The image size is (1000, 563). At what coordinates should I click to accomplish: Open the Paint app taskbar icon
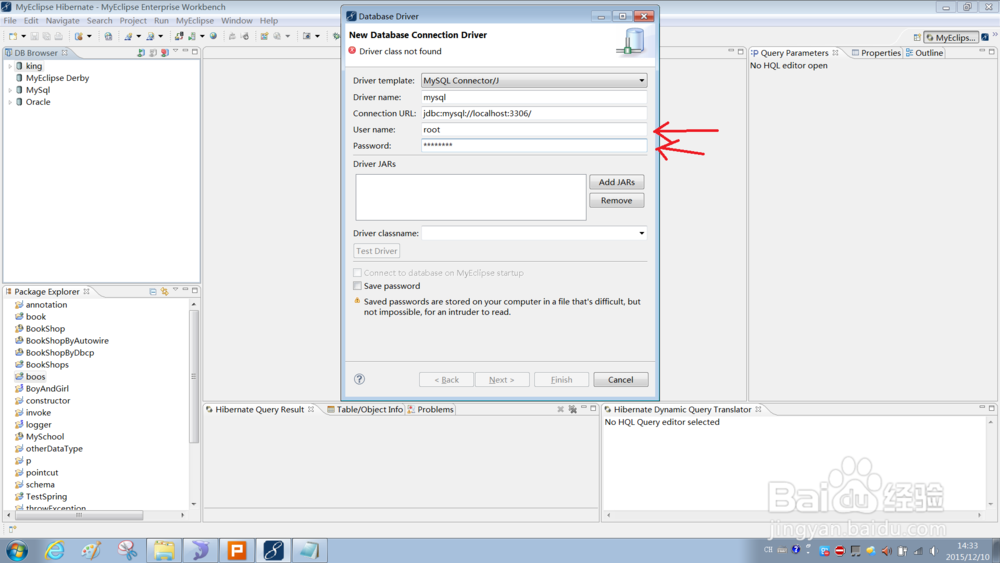pyautogui.click(x=91, y=550)
